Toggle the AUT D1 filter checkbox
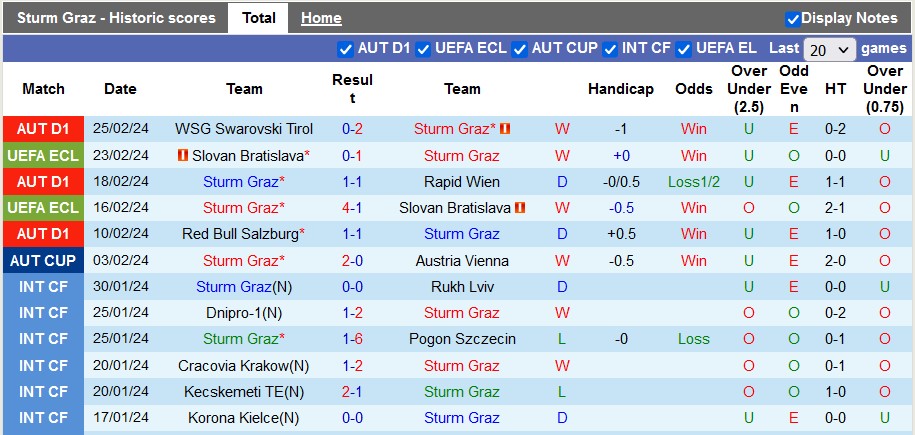Viewport: 915px width, 435px height. [x=345, y=49]
